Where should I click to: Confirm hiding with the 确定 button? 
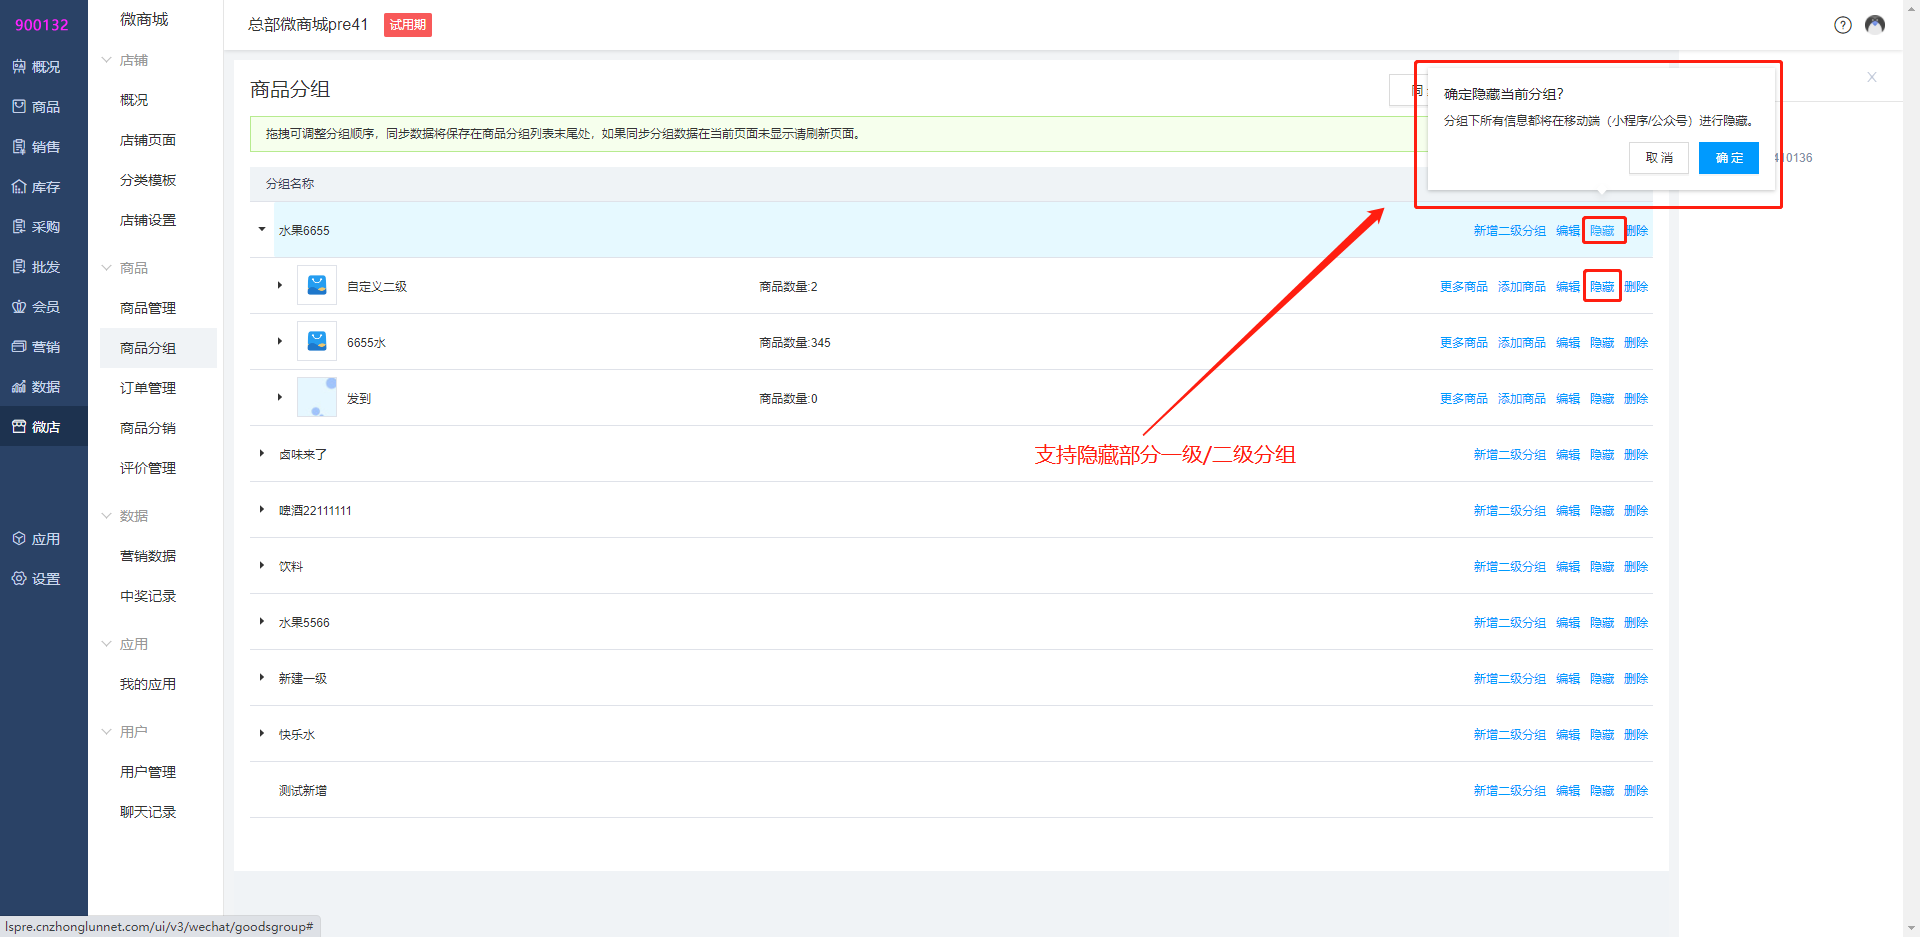(1728, 158)
